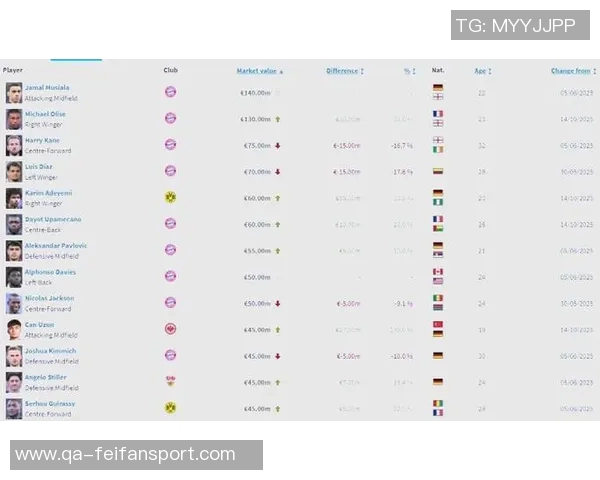This screenshot has width=600, height=480.
Task: Click Bayern crest in Nicolas Jackson's row
Action: (x=170, y=302)
